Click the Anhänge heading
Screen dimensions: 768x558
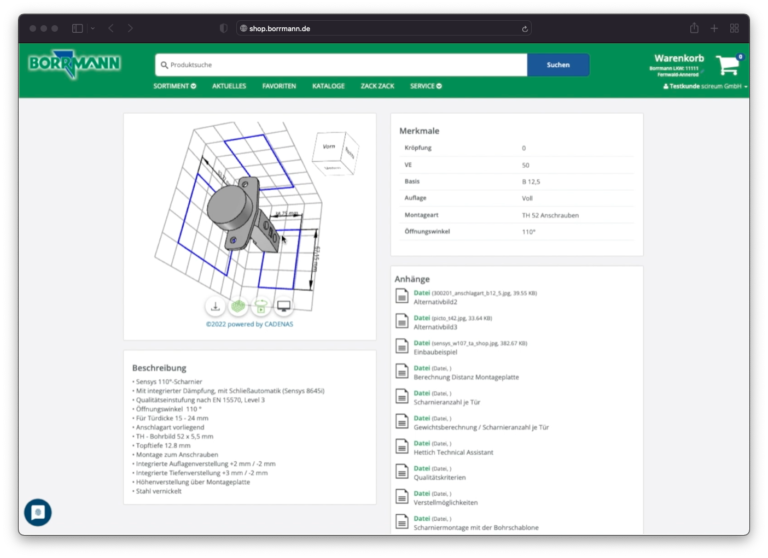412,279
